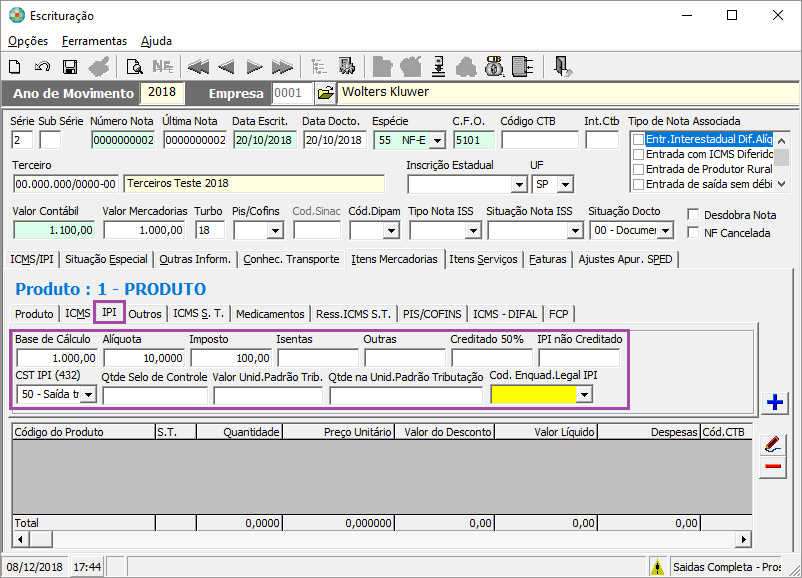Viewport: 802px width, 578px height.
Task: Click the IPI Alíquota field showing 10,0000
Action: pos(143,358)
